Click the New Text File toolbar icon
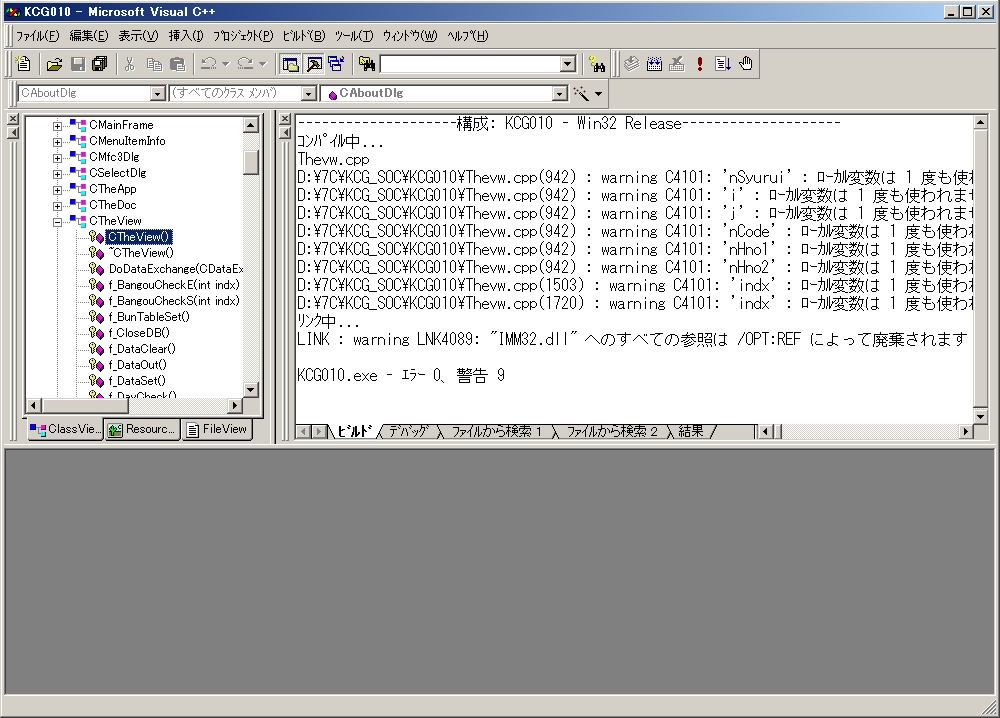This screenshot has height=718, width=1000. coord(23,64)
